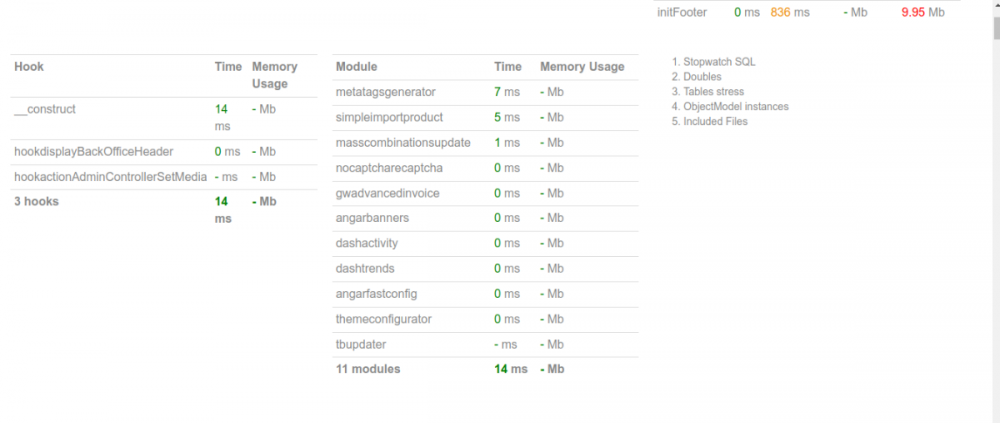
Task: Select the gwadvancedinvoice module name
Action: tap(388, 193)
